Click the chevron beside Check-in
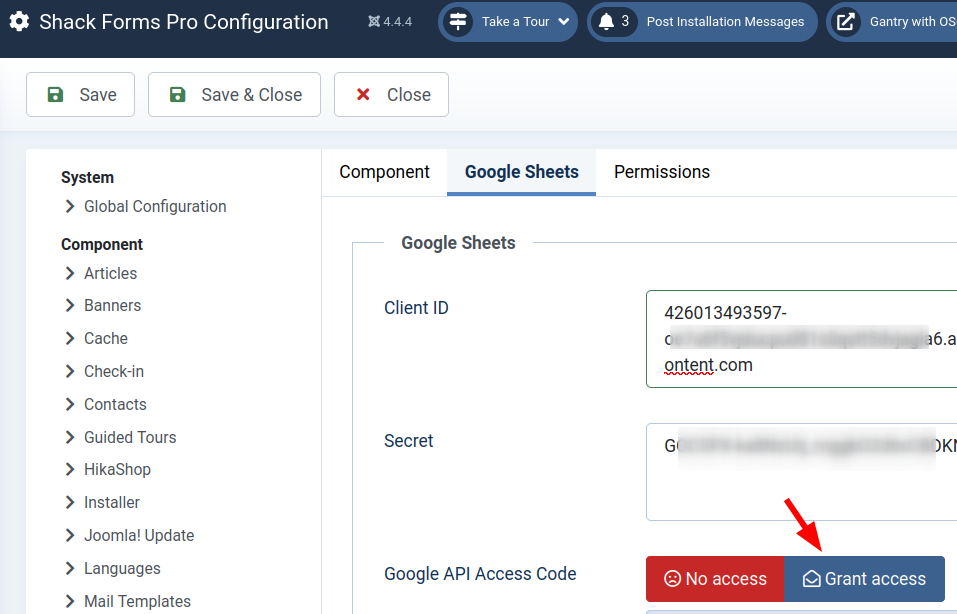This screenshot has height=614, width=957. point(70,371)
